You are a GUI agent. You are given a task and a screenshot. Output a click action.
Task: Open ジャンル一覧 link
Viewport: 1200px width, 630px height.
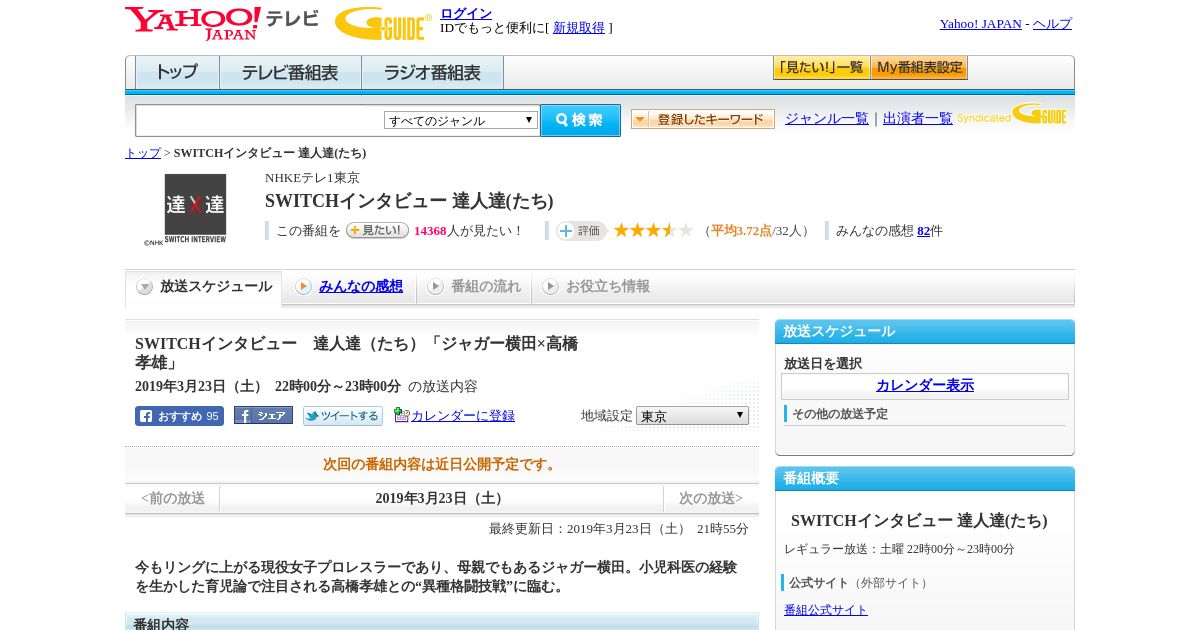tap(826, 118)
